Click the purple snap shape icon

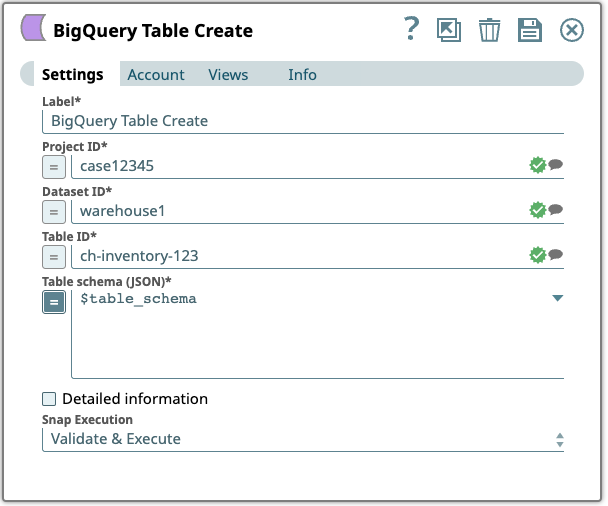click(x=33, y=28)
